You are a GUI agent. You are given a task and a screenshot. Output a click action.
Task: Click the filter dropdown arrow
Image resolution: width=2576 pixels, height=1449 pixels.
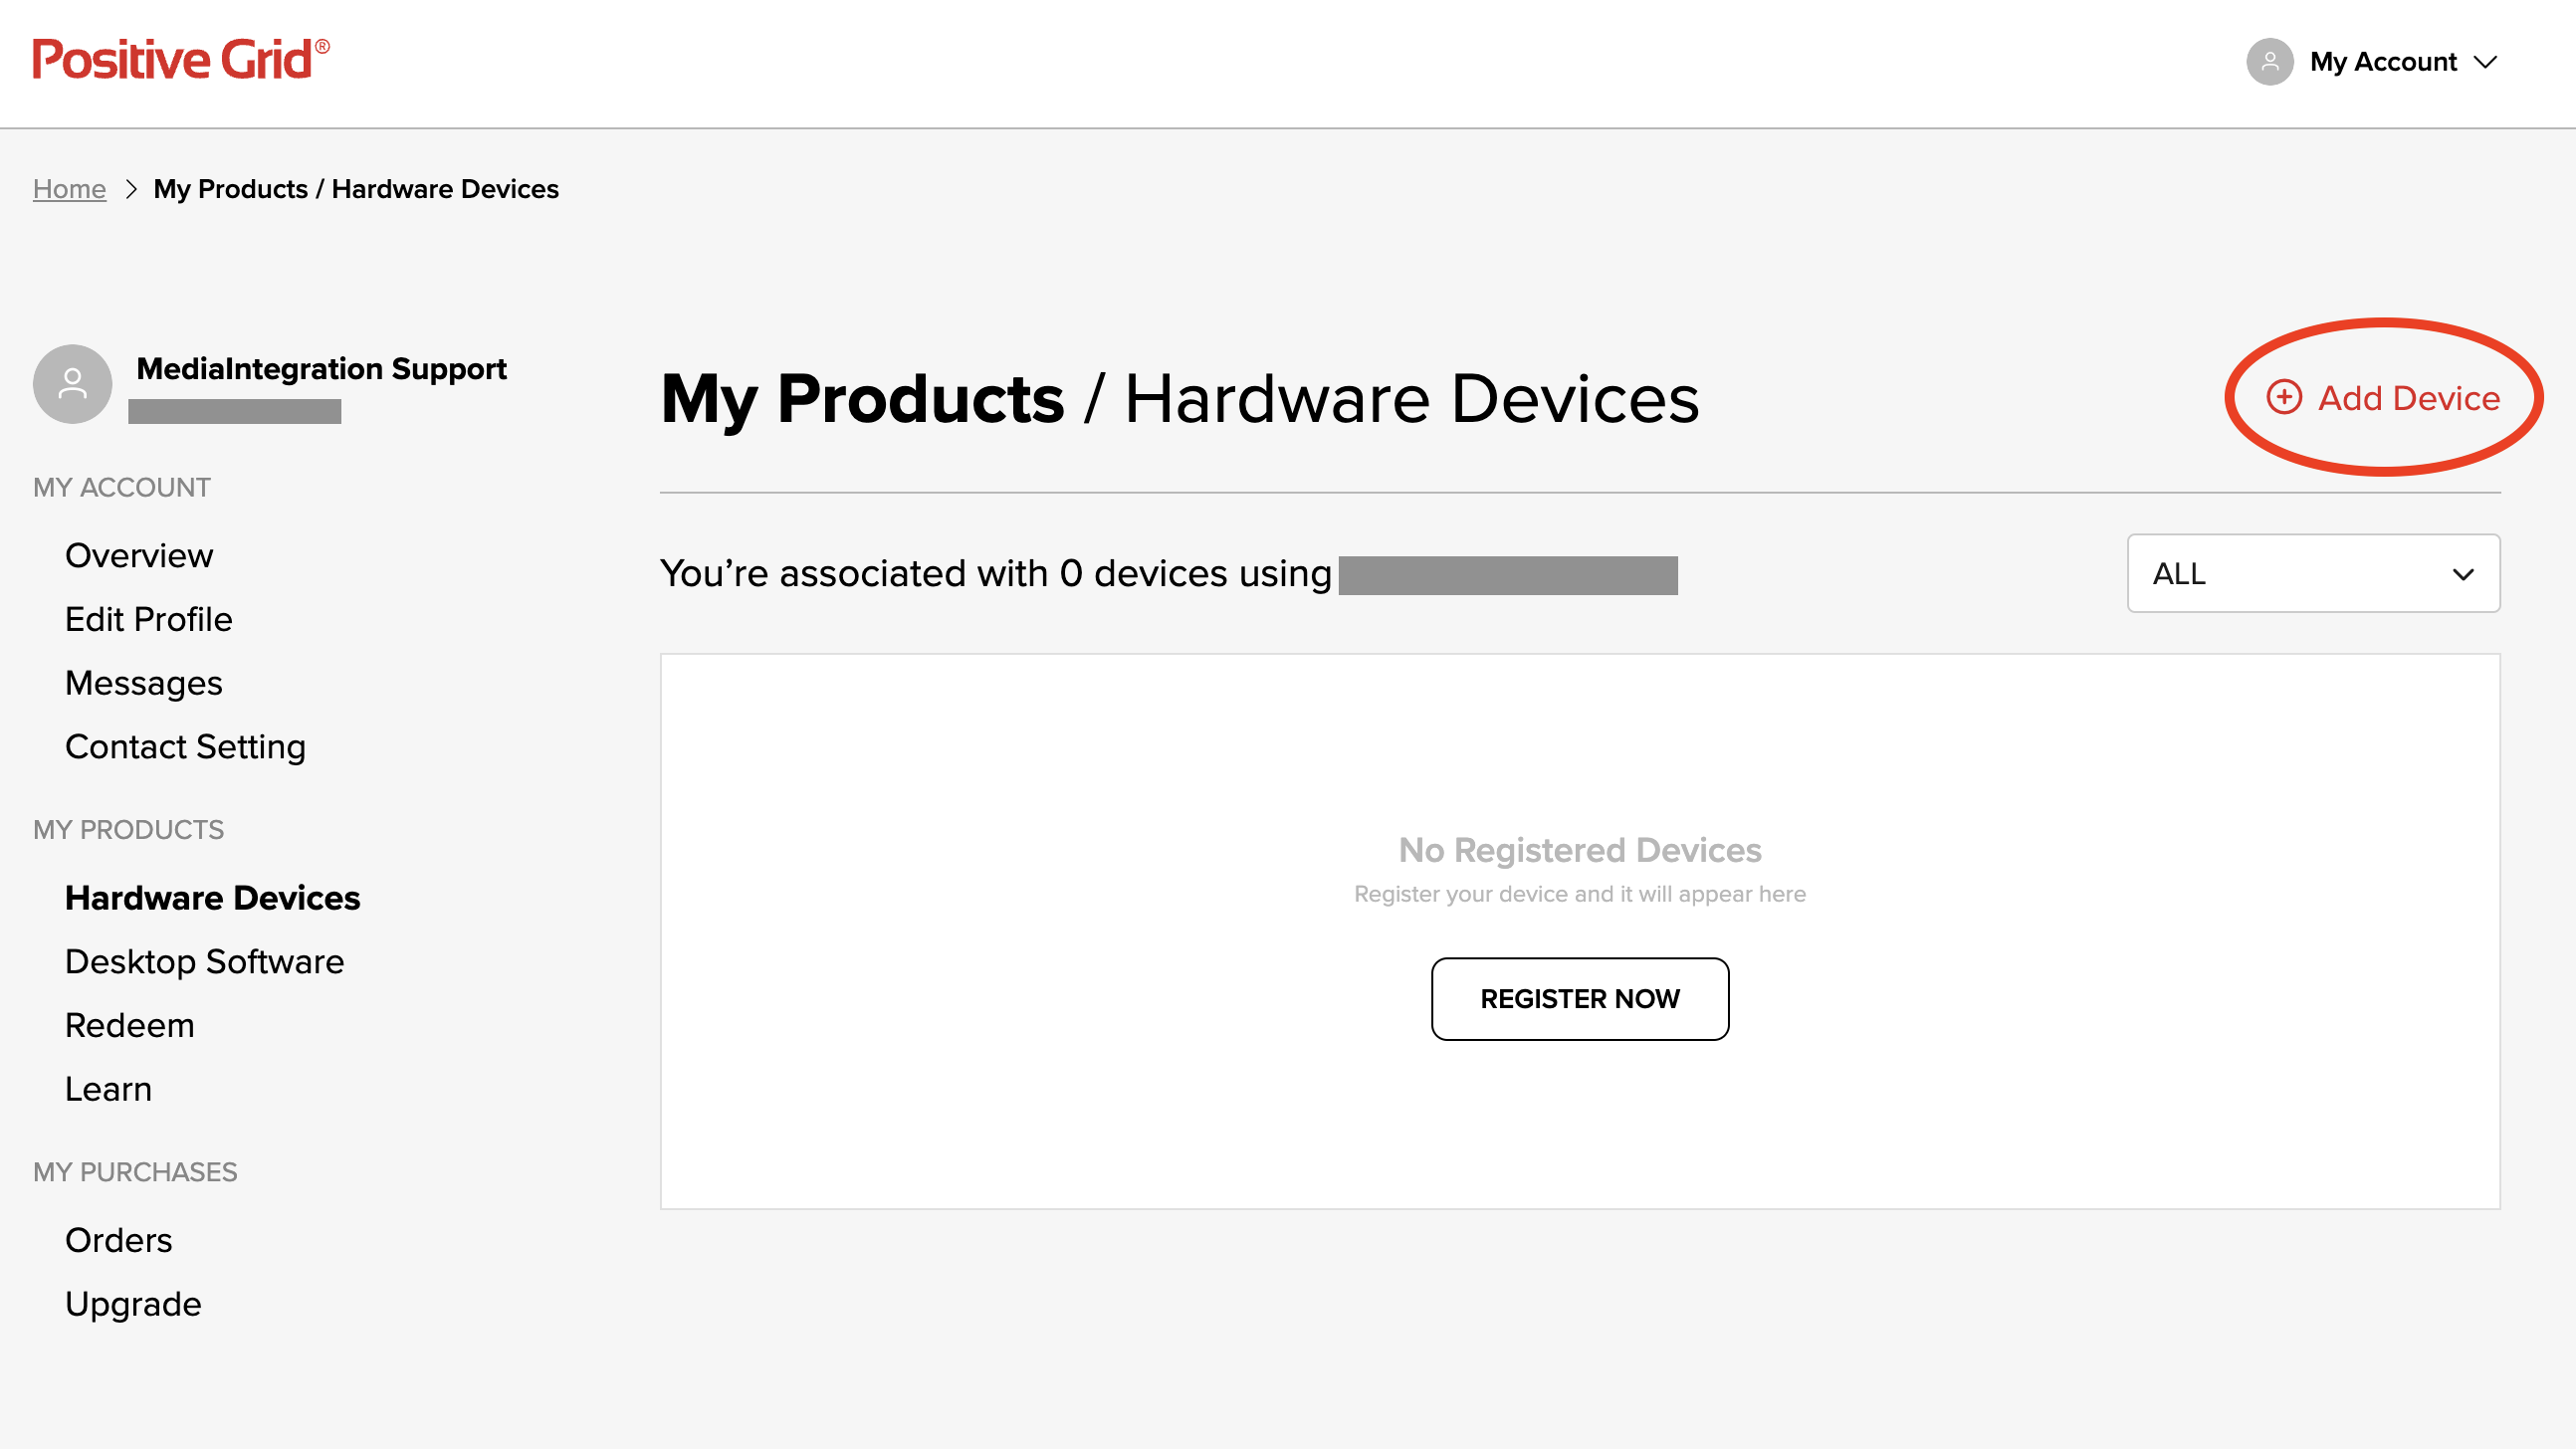pos(2463,574)
